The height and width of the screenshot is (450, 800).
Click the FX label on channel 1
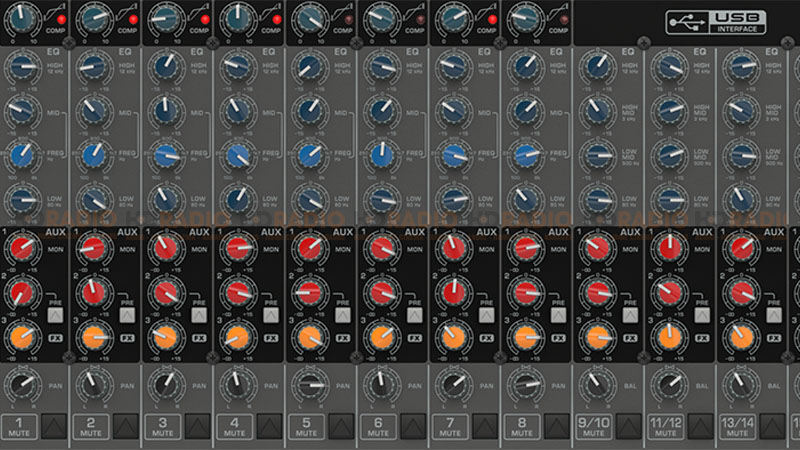55,338
